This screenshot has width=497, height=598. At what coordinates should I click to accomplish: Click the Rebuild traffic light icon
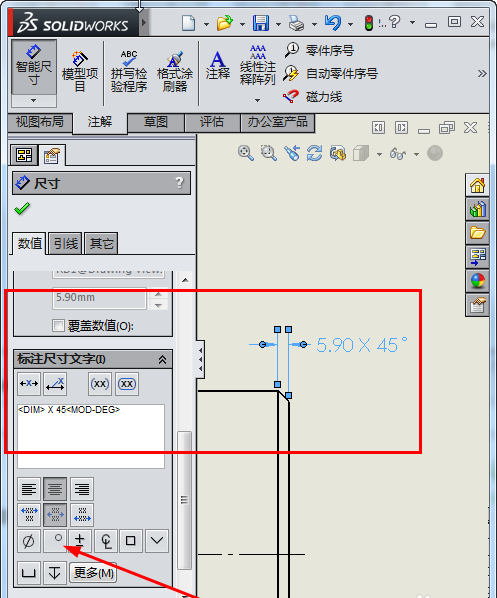tap(368, 23)
